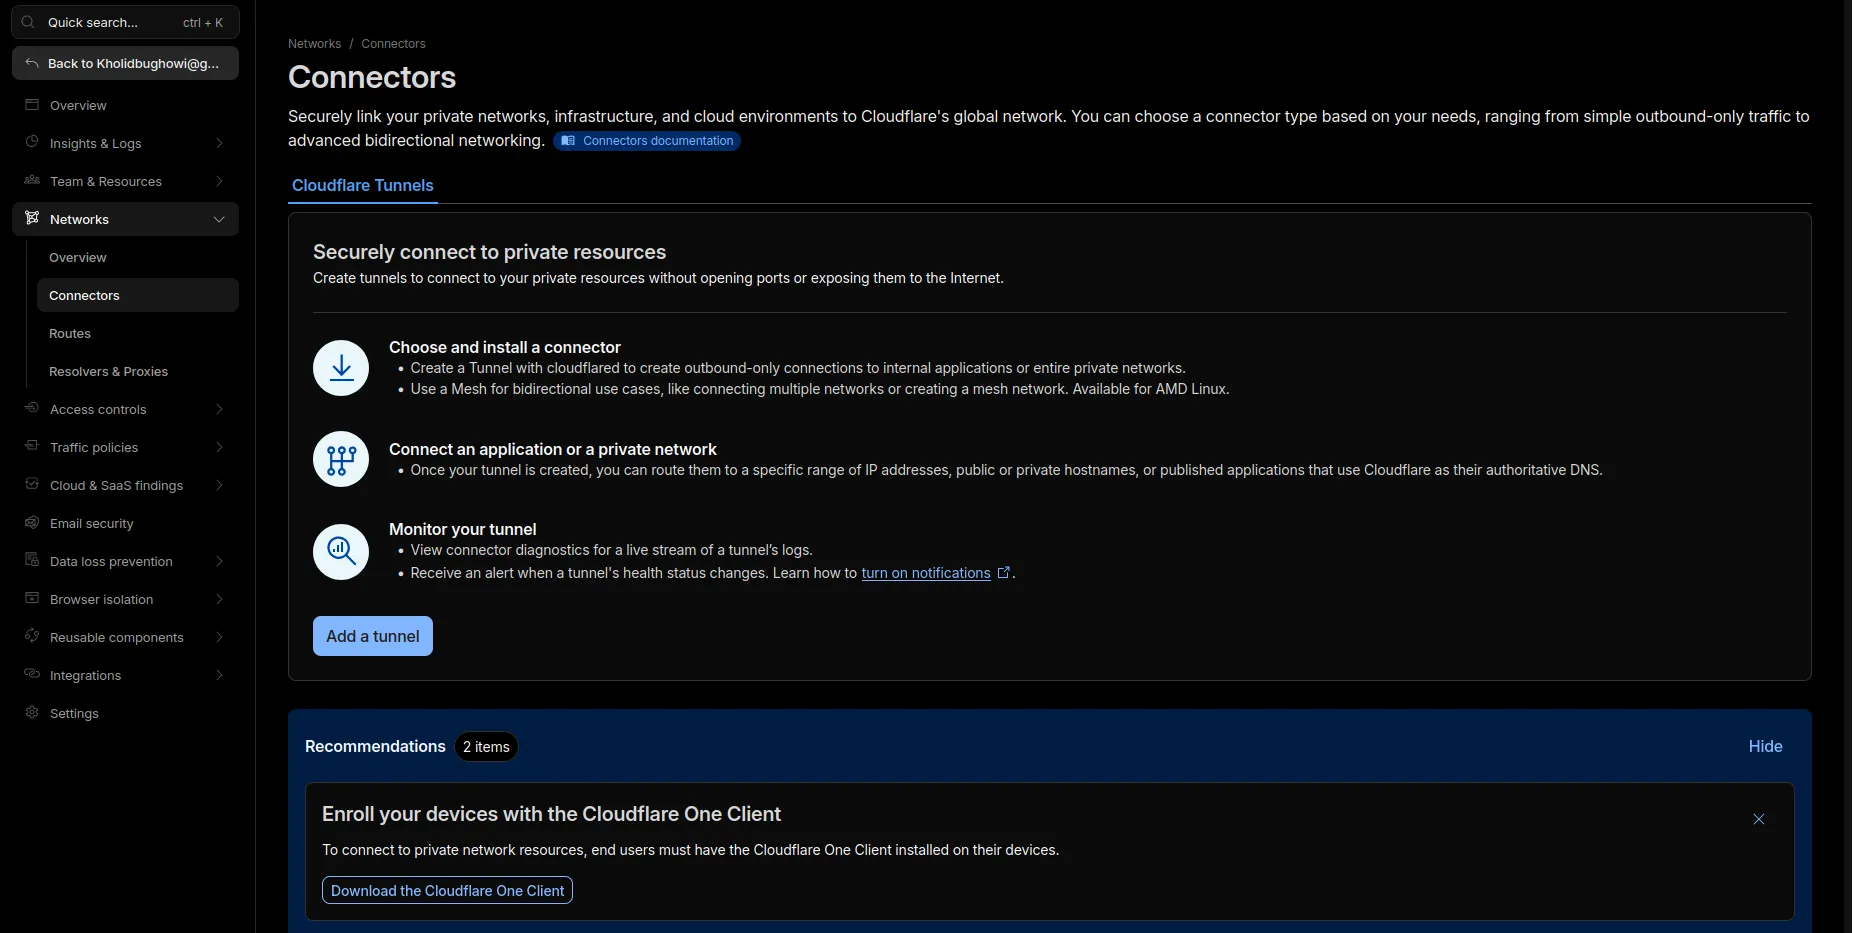Click the back arrow icon beside Kholidbughowi
This screenshot has height=933, width=1854.
(x=32, y=63)
